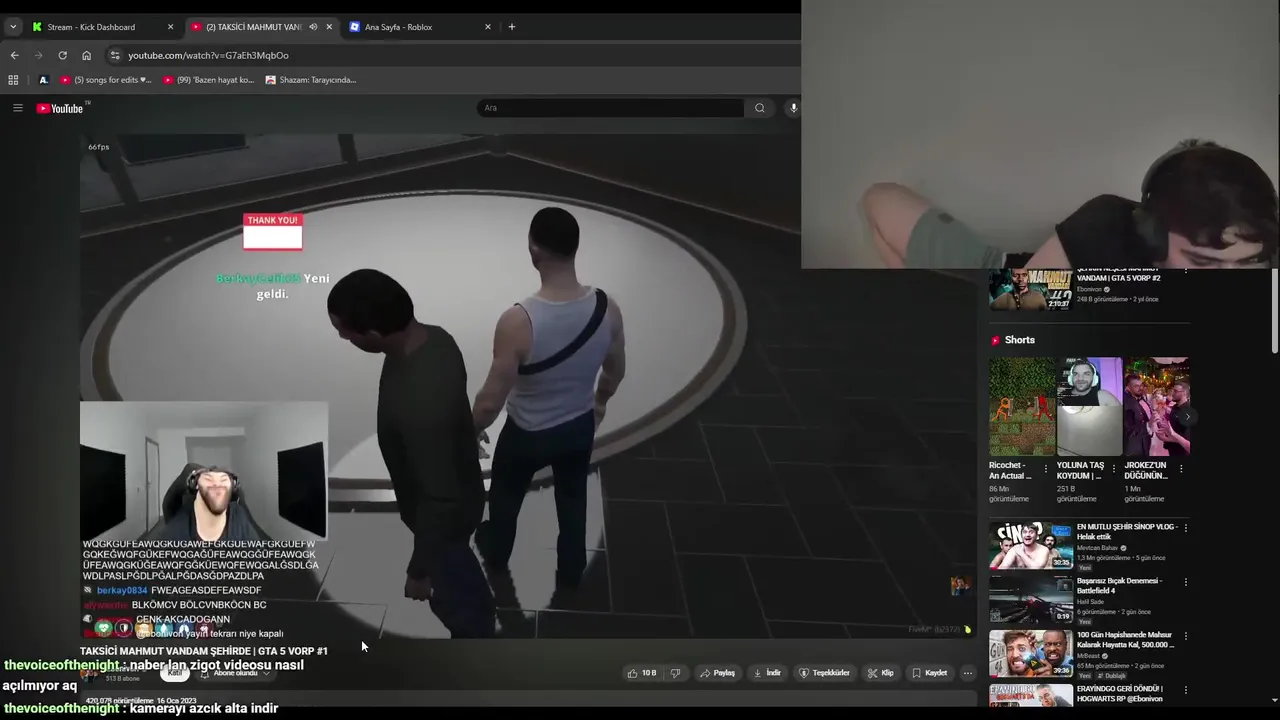Viewport: 1280px width, 720px height.
Task: Open a new browser tab
Action: (512, 27)
